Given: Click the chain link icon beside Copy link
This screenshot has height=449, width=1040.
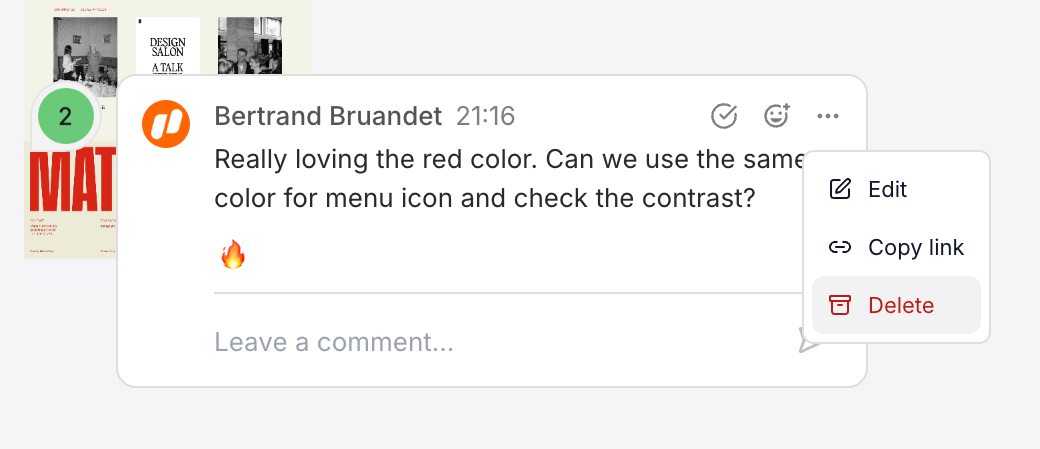Looking at the screenshot, I should [x=840, y=247].
